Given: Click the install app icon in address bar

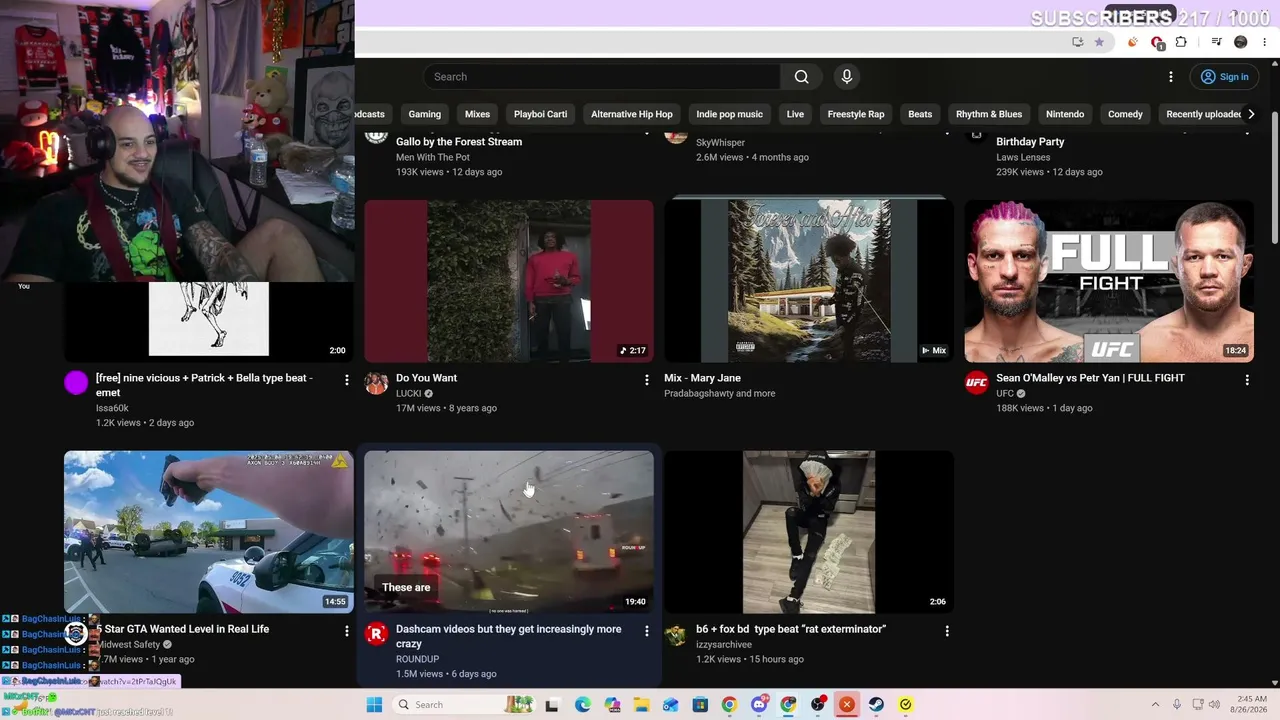Looking at the screenshot, I should (1077, 42).
